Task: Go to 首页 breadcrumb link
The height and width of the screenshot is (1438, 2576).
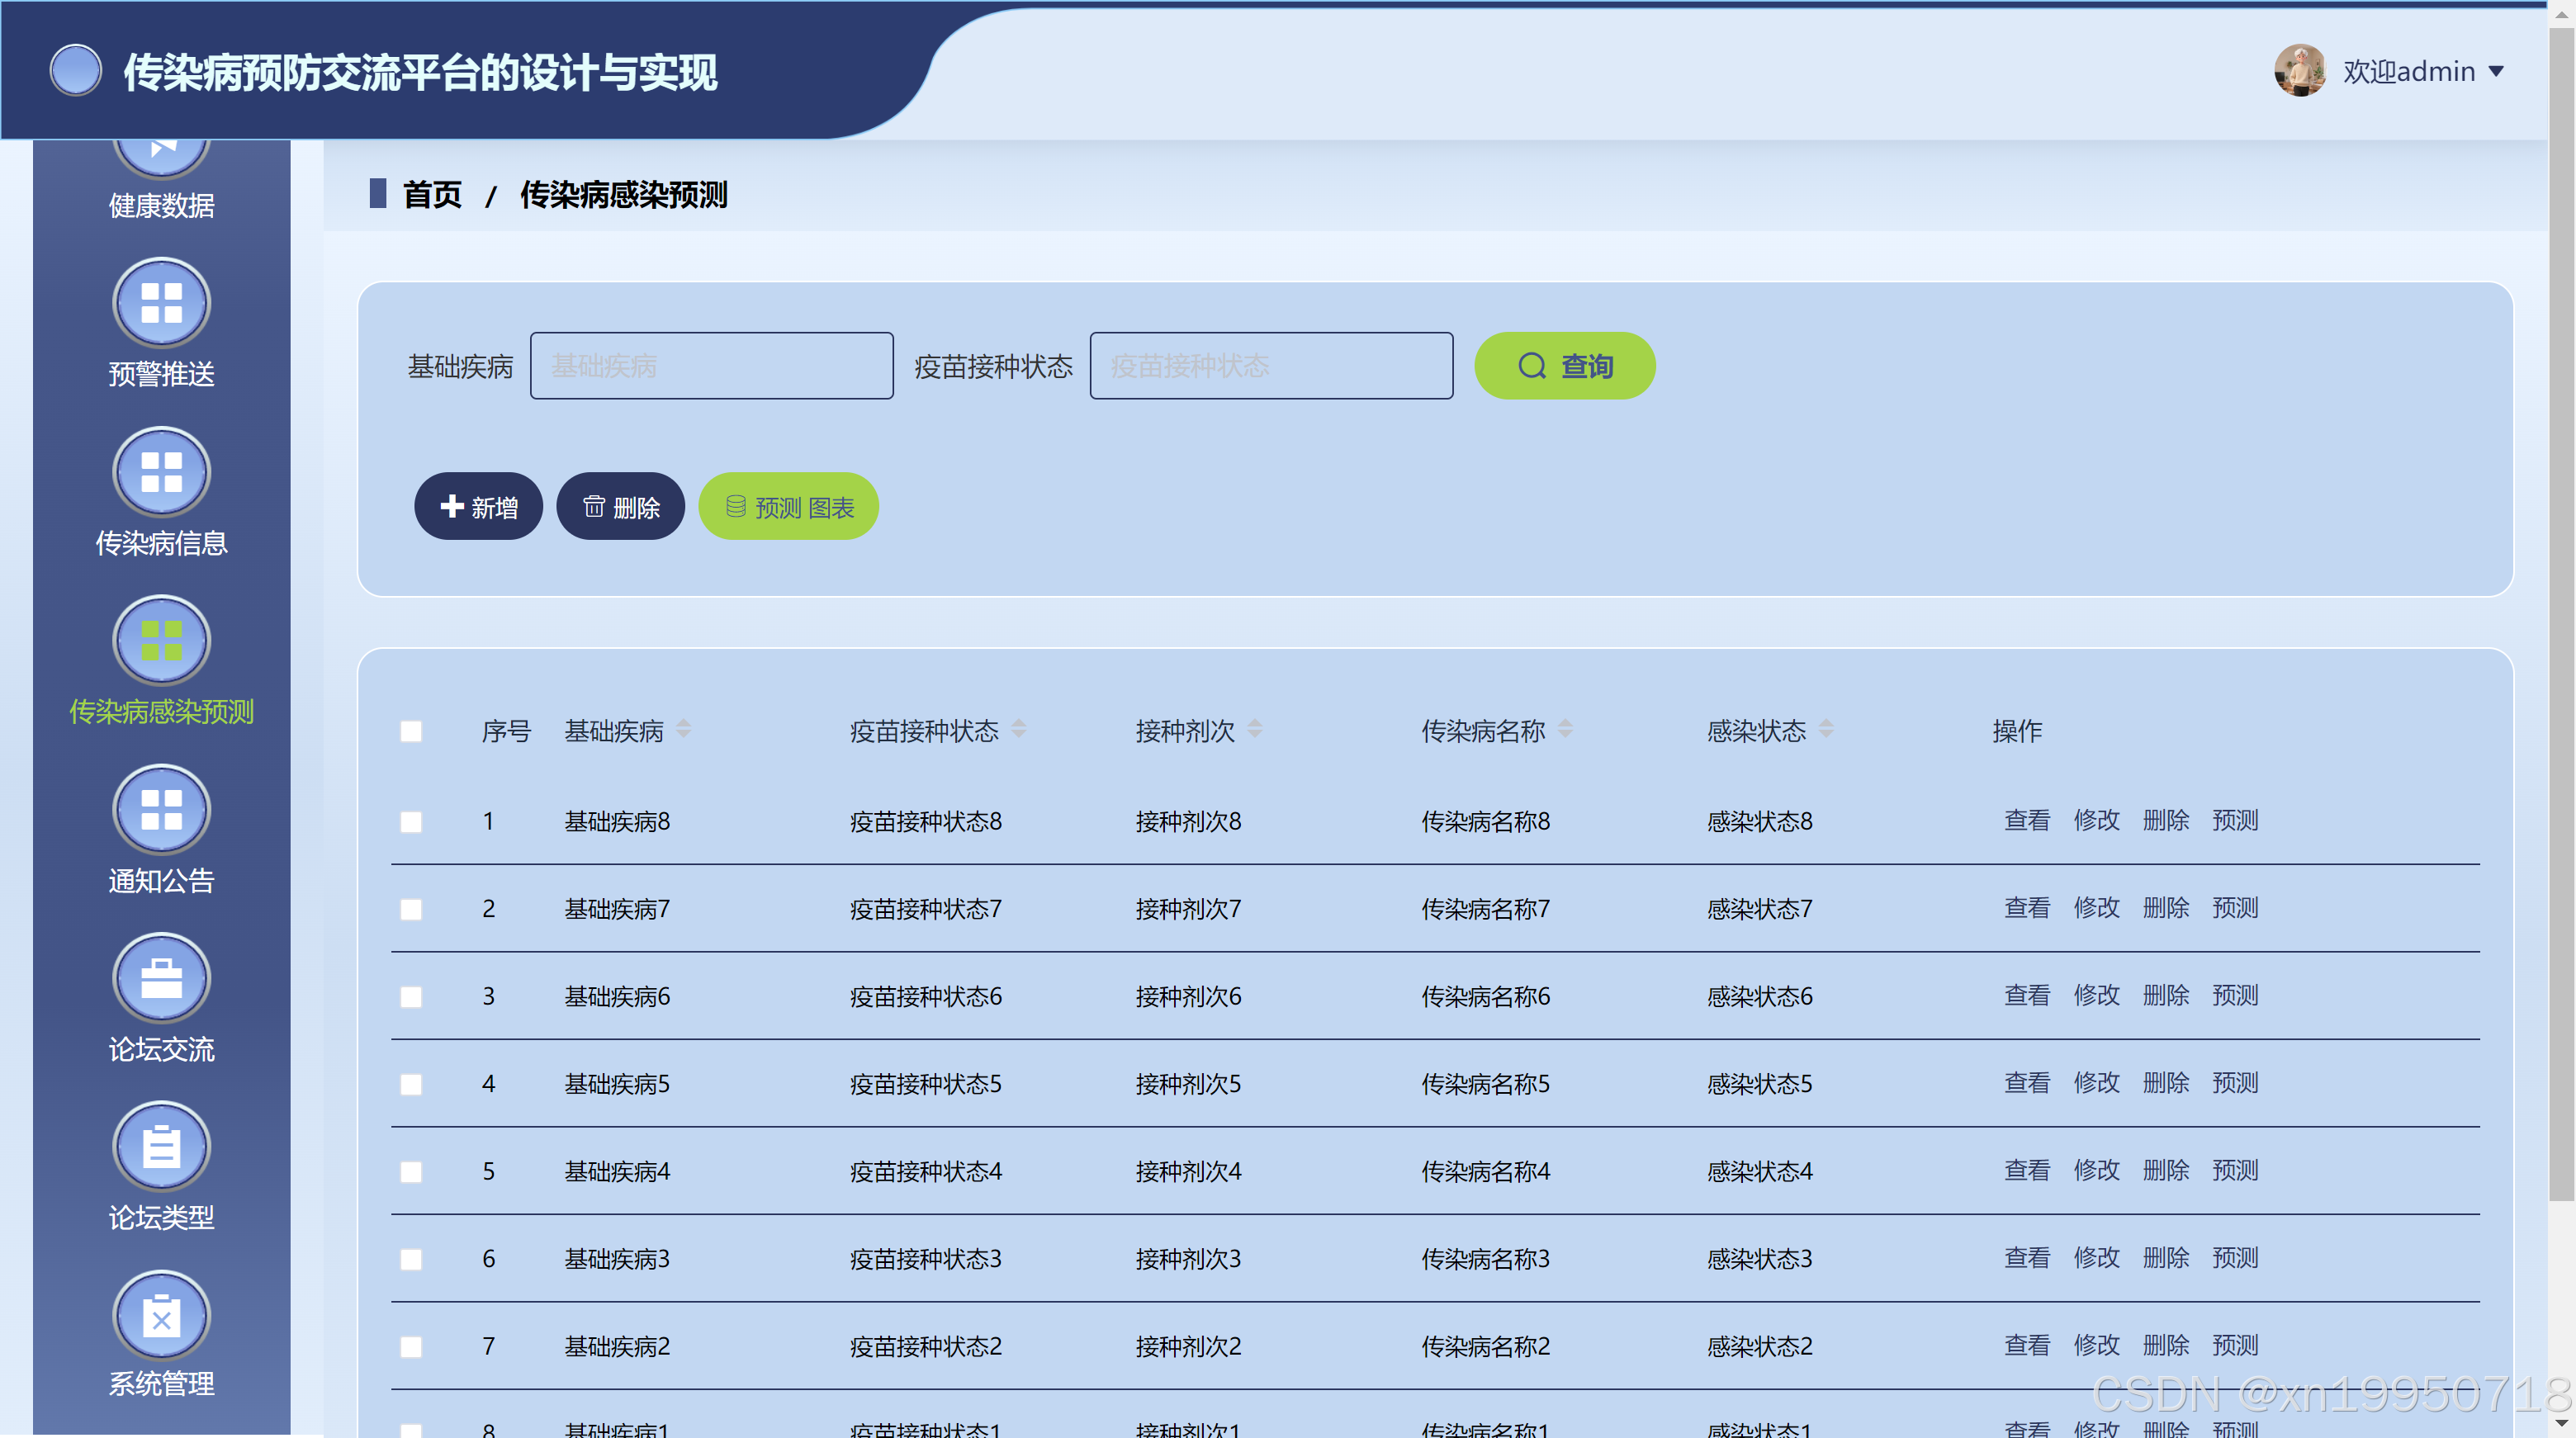Action: (x=432, y=194)
